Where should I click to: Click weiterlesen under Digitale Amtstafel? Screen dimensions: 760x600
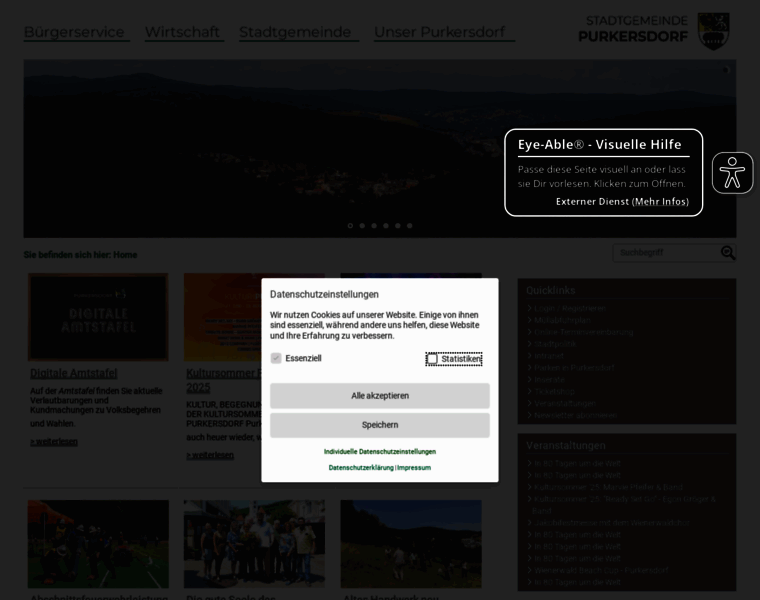[x=54, y=442]
